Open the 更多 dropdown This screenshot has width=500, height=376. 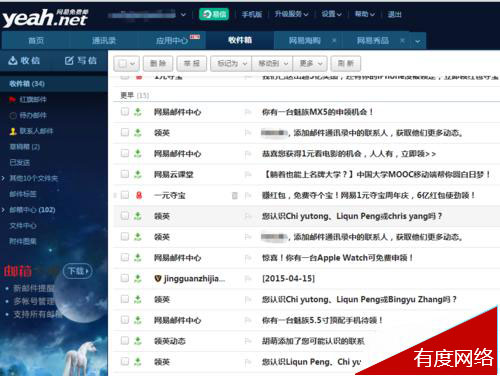pos(310,63)
